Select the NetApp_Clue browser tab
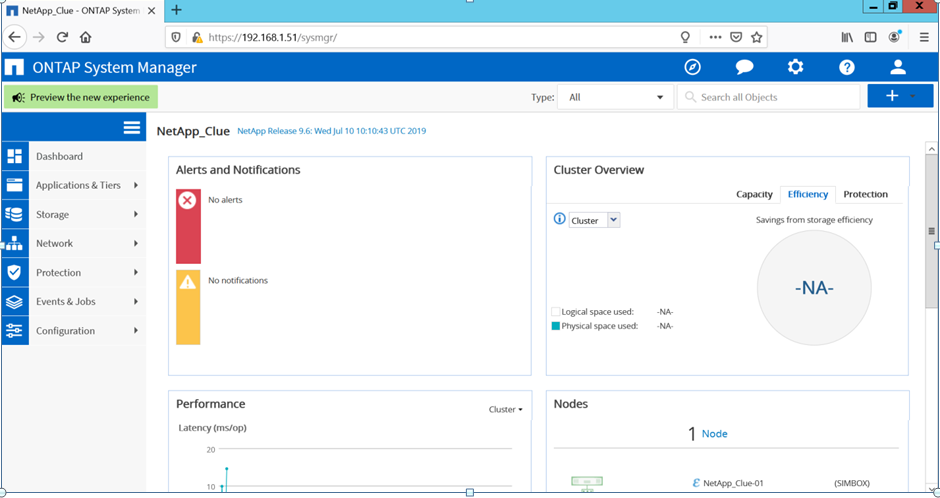The width and height of the screenshot is (940, 498). [x=82, y=11]
